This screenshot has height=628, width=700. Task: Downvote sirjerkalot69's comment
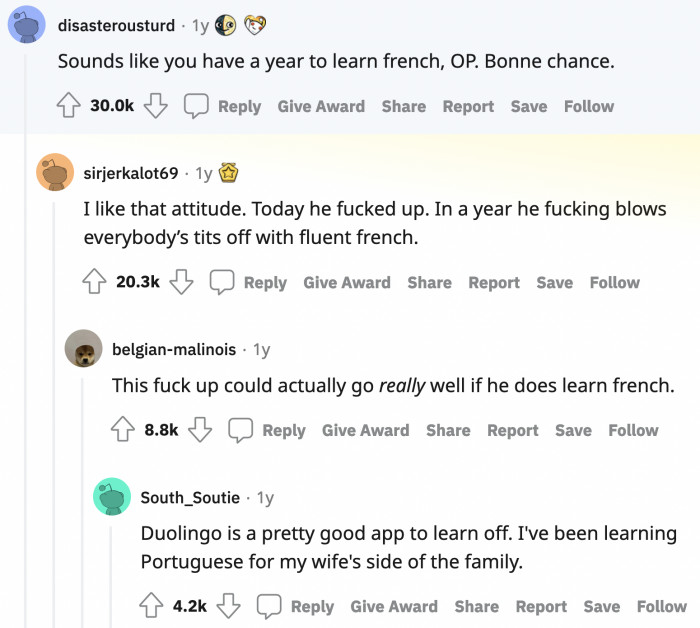(x=181, y=282)
